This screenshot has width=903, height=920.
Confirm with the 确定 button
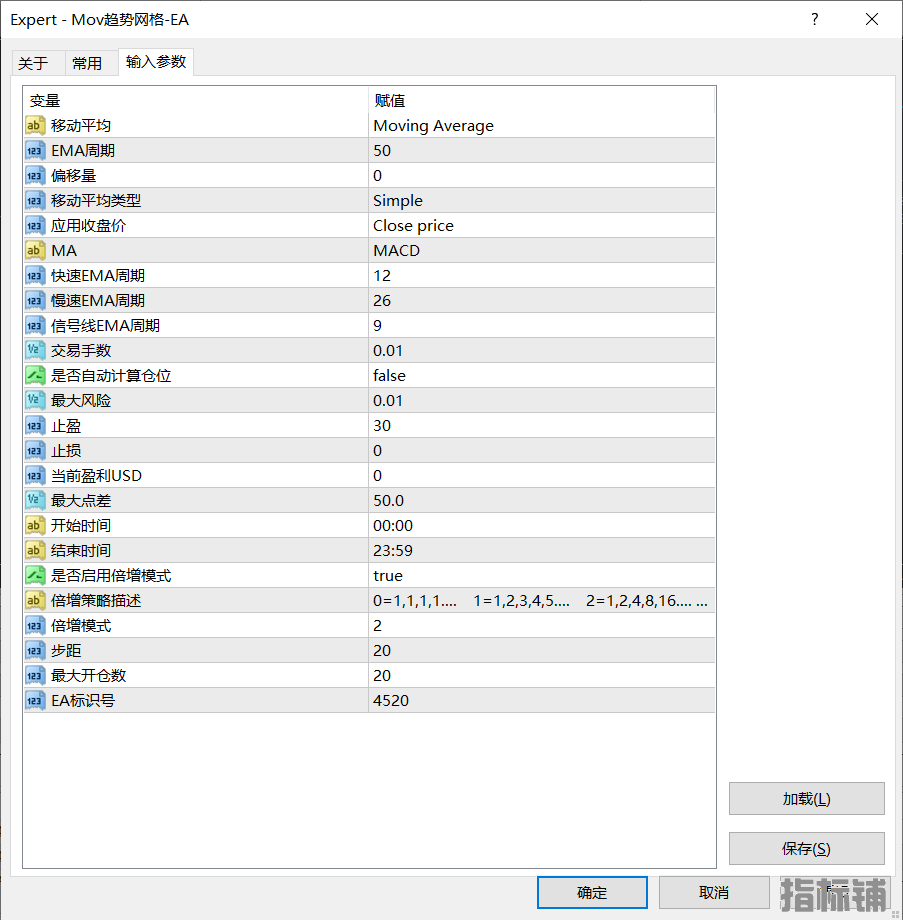coord(592,892)
